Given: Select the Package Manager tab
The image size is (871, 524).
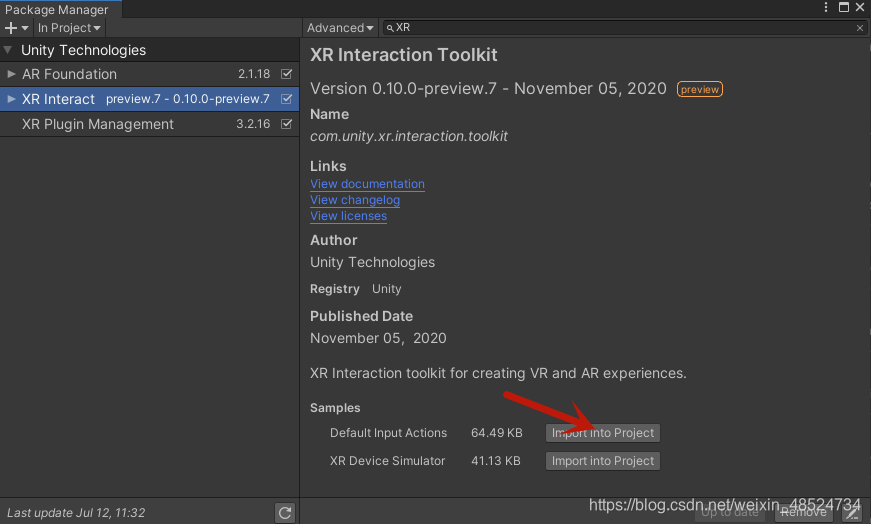Looking at the screenshot, I should (x=57, y=9).
